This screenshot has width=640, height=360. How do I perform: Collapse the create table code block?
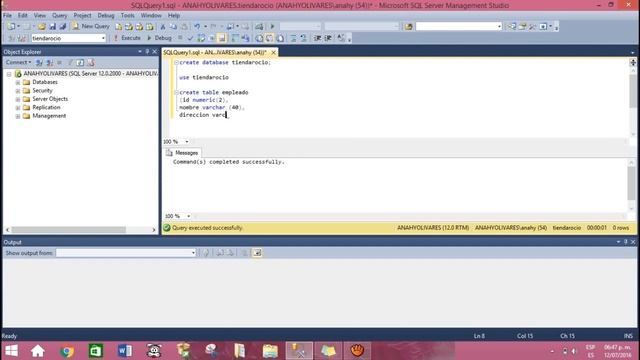176,93
